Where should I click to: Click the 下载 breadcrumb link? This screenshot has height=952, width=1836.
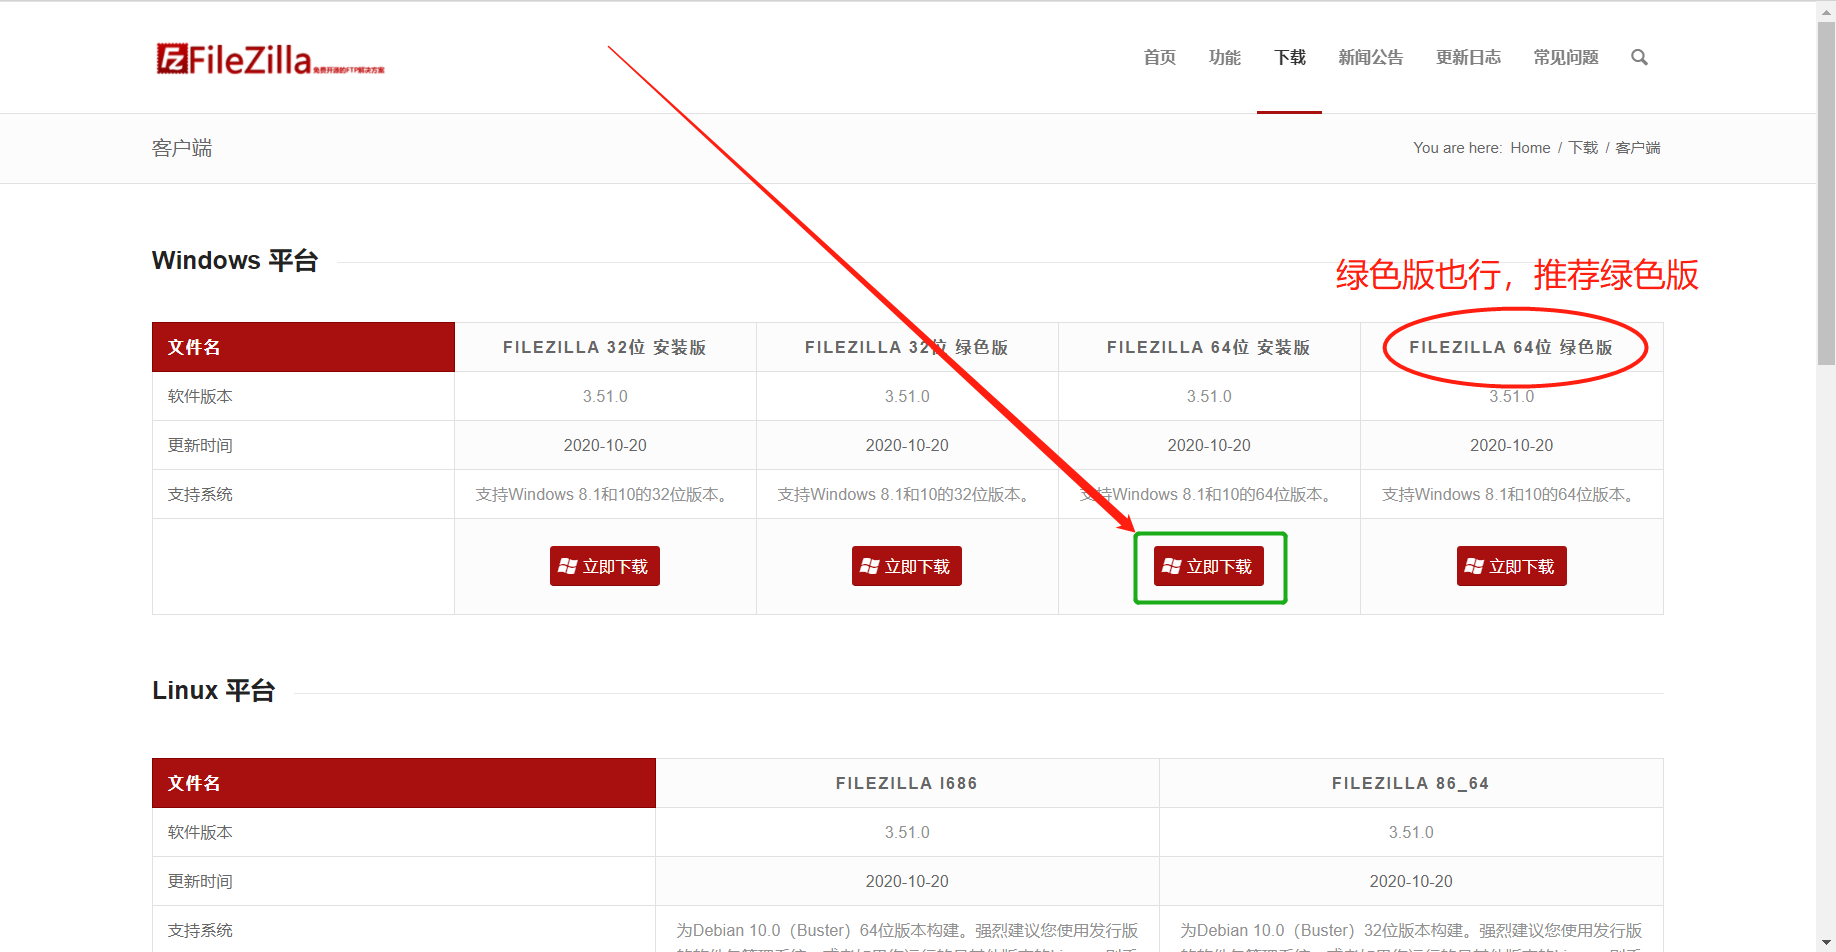pos(1583,148)
